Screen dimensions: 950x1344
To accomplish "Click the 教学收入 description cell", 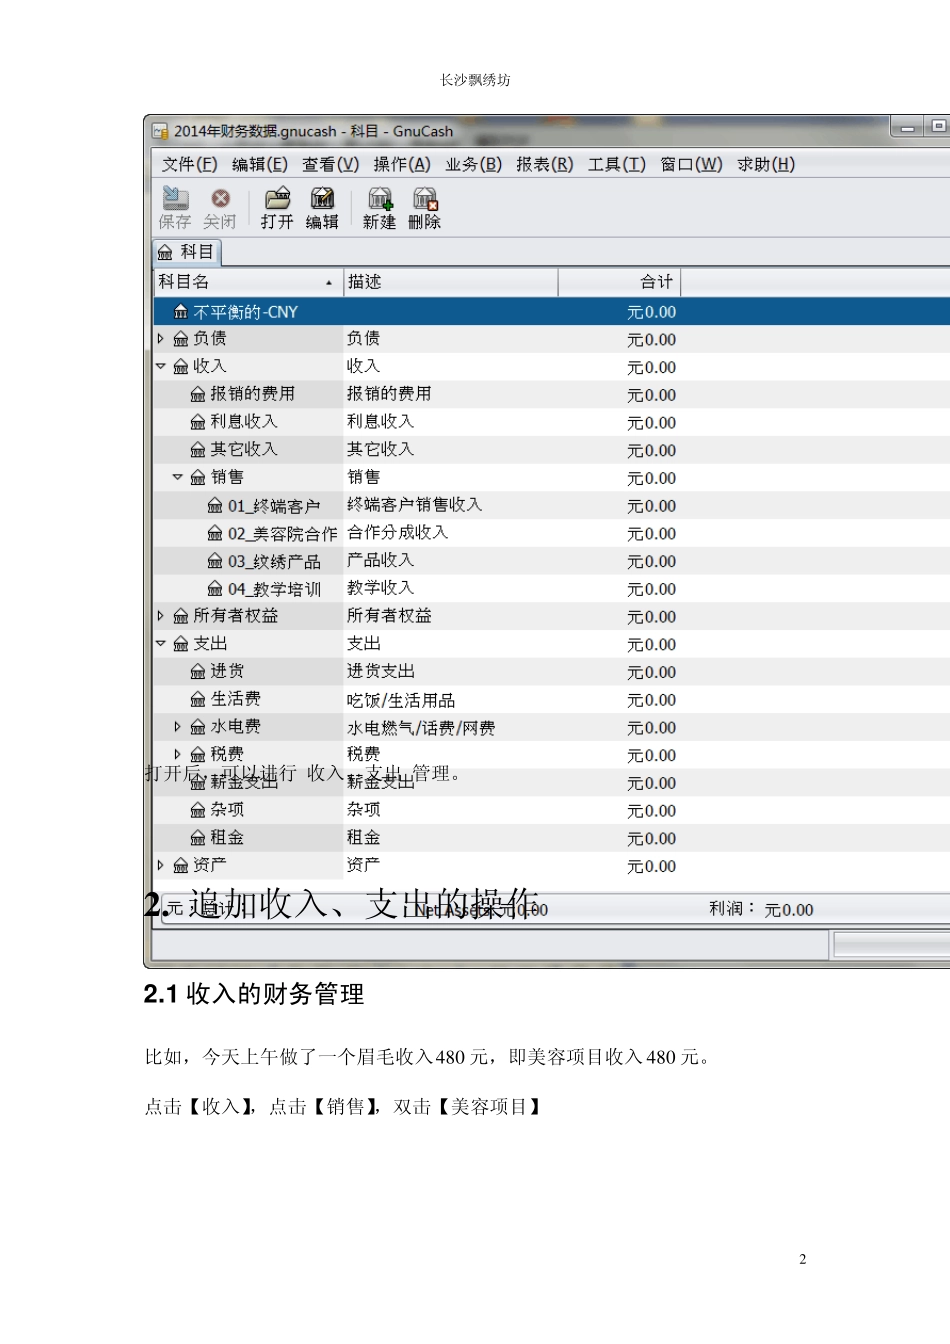I will pos(380,588).
